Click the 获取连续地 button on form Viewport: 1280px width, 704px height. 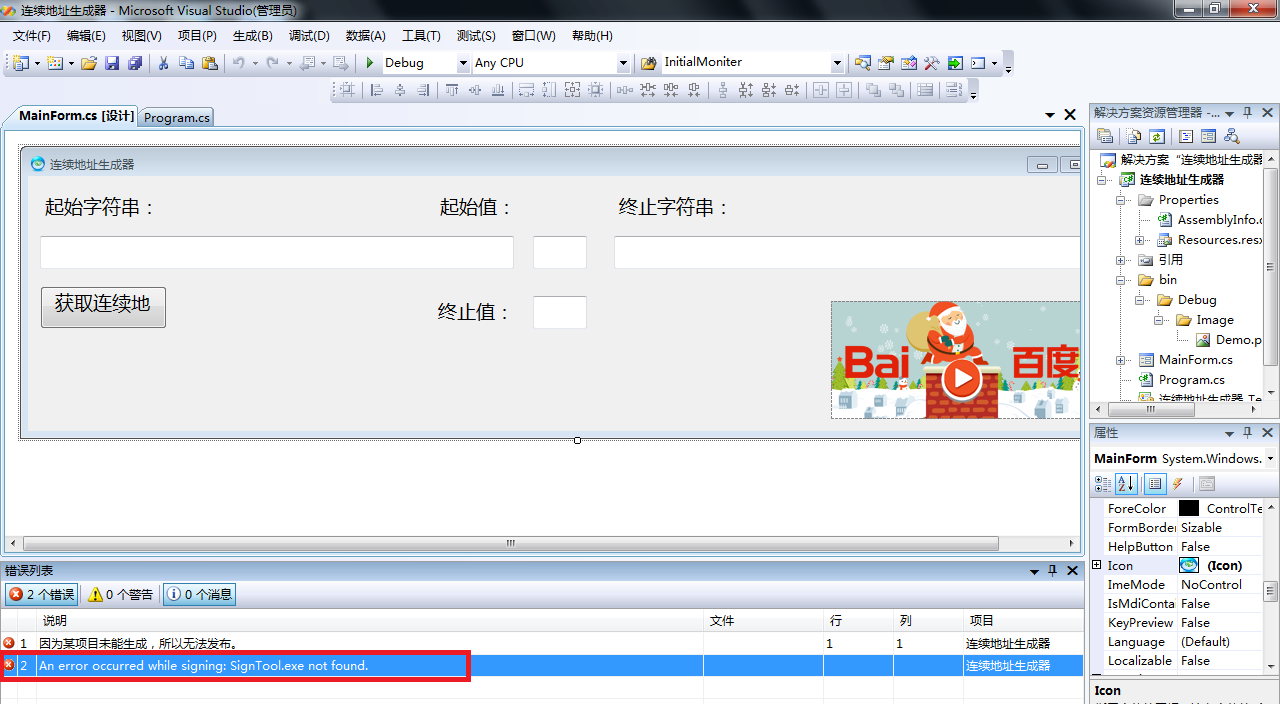tap(103, 307)
